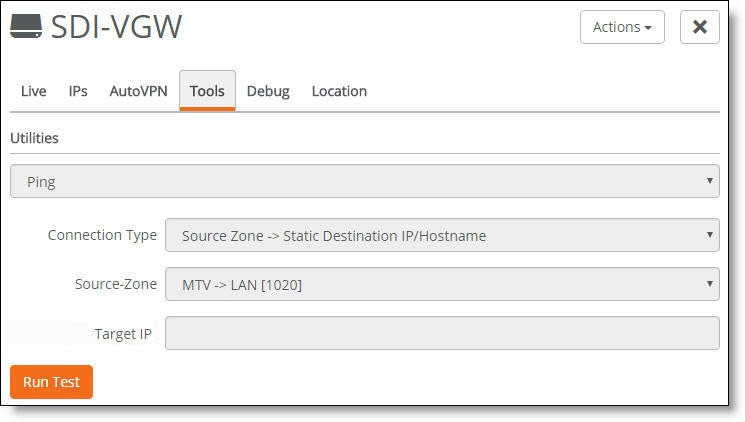This screenshot has height=422, width=745.
Task: Focus the Target IP input field
Action: click(x=442, y=333)
